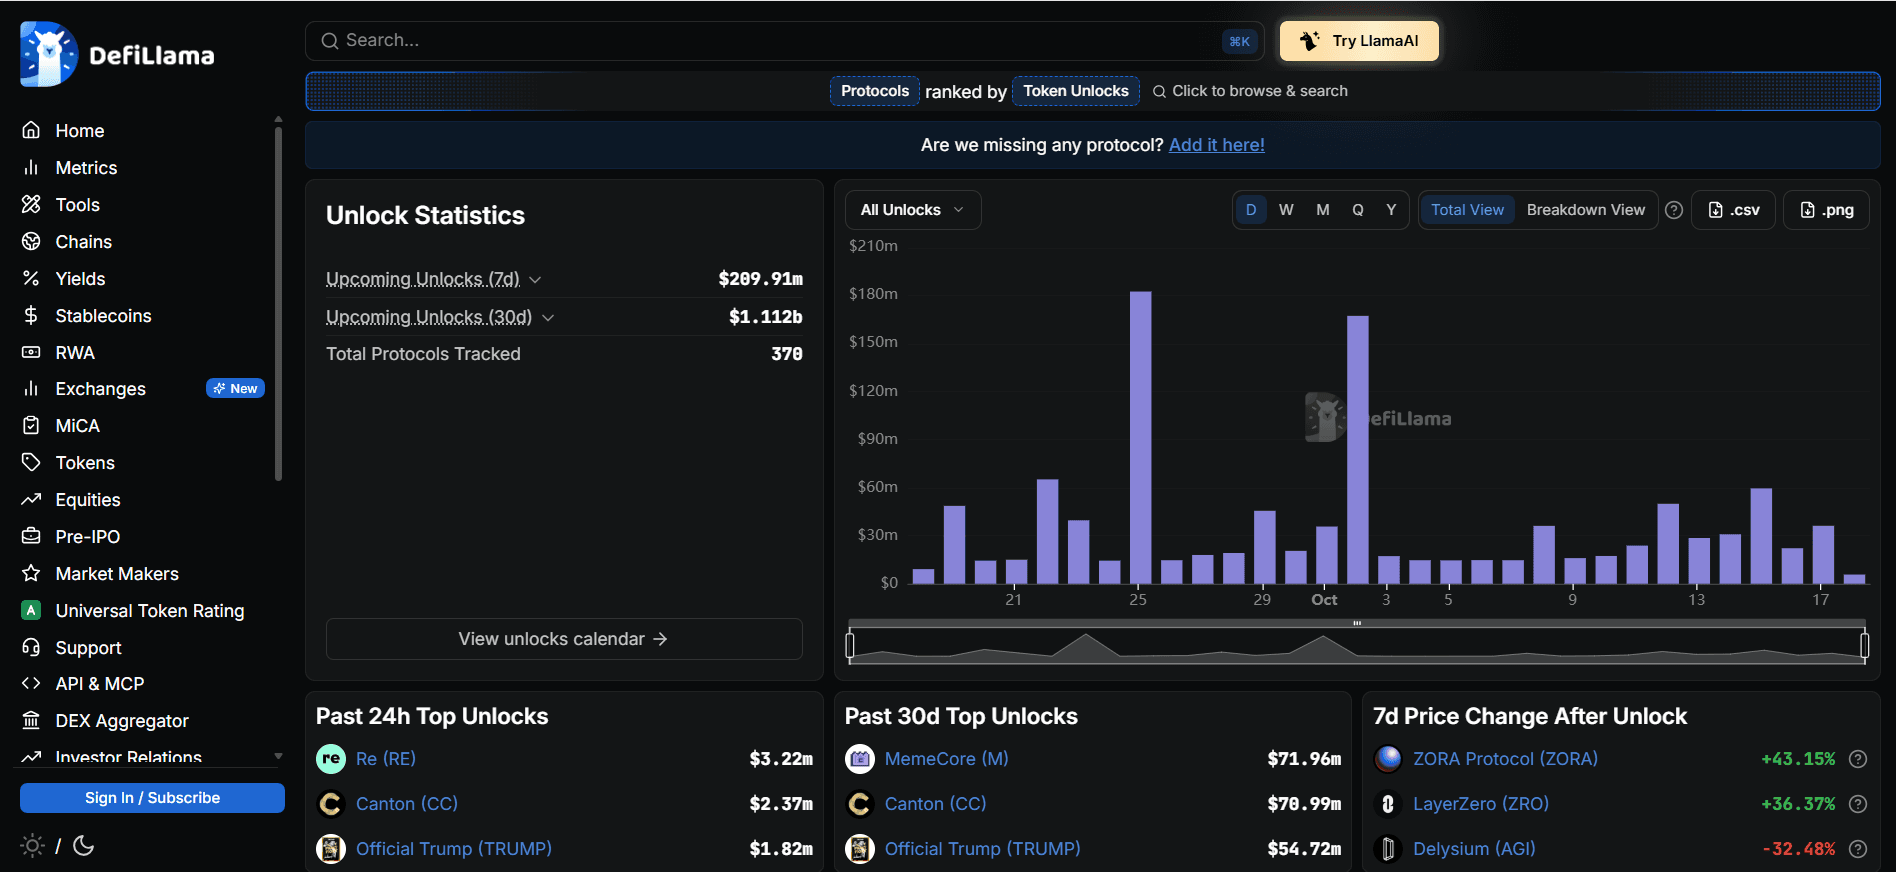The height and width of the screenshot is (872, 1896).
Task: Go to Chains in sidebar
Action: pyautogui.click(x=84, y=241)
